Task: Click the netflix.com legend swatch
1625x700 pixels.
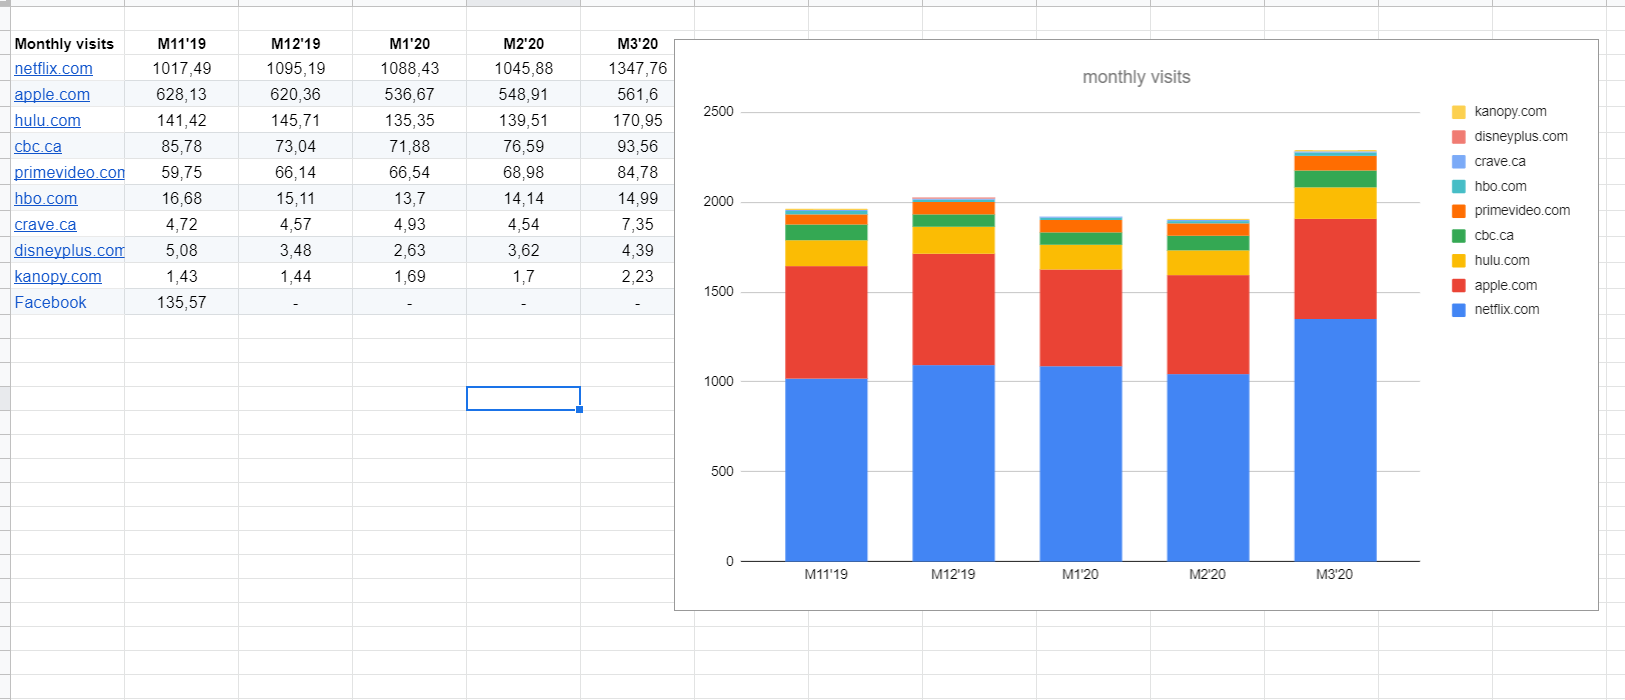Action: coord(1459,310)
